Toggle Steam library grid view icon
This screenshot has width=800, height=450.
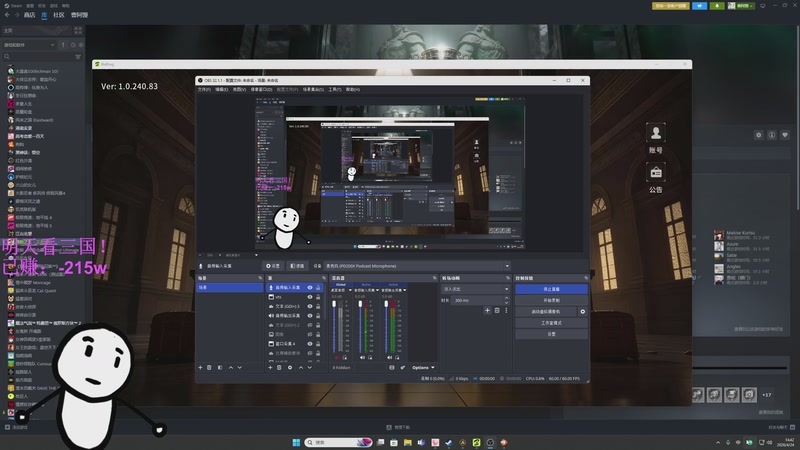(78, 31)
